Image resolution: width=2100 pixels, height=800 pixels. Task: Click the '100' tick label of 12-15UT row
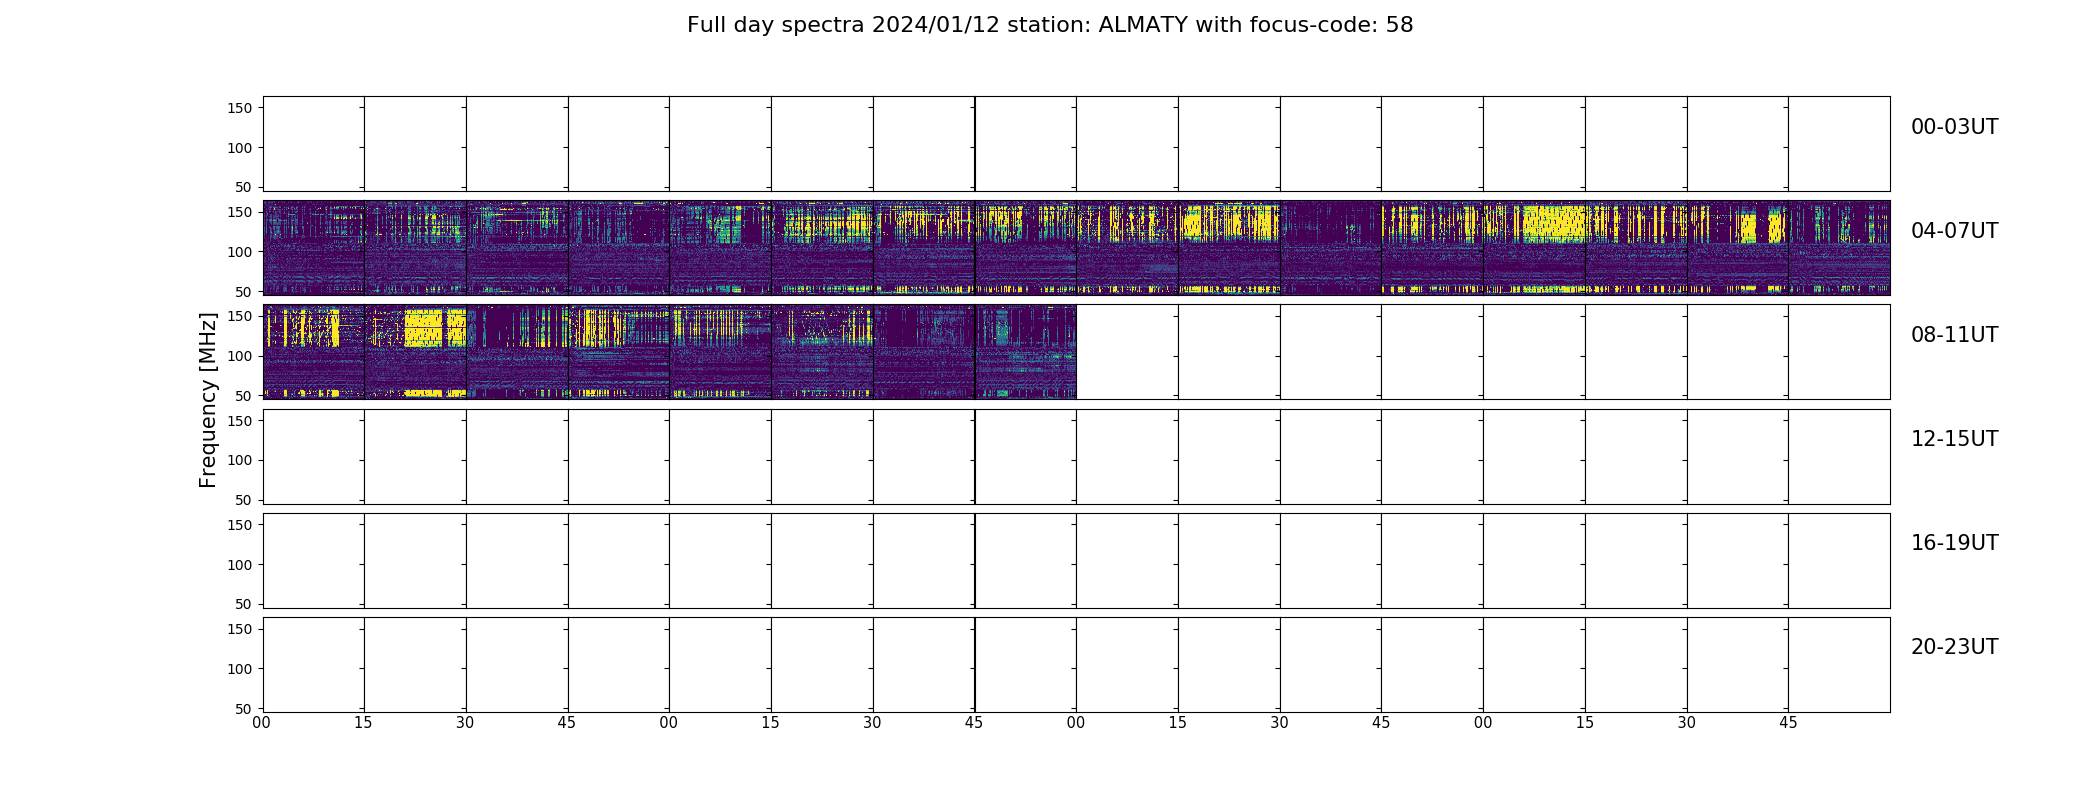pyautogui.click(x=240, y=460)
